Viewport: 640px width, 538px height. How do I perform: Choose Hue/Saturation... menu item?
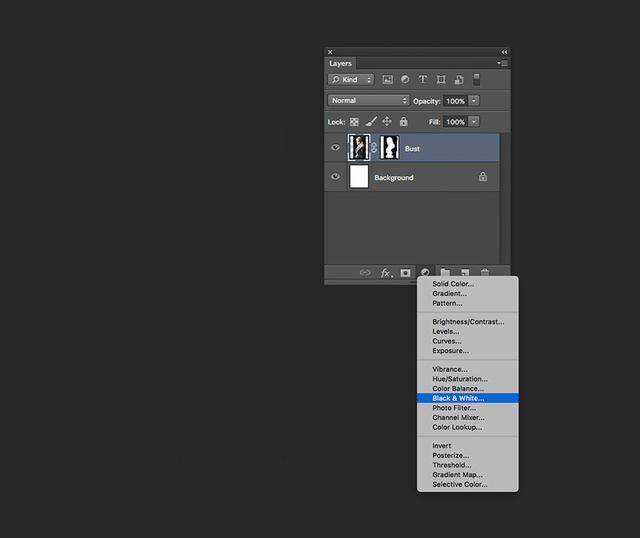tap(468, 379)
